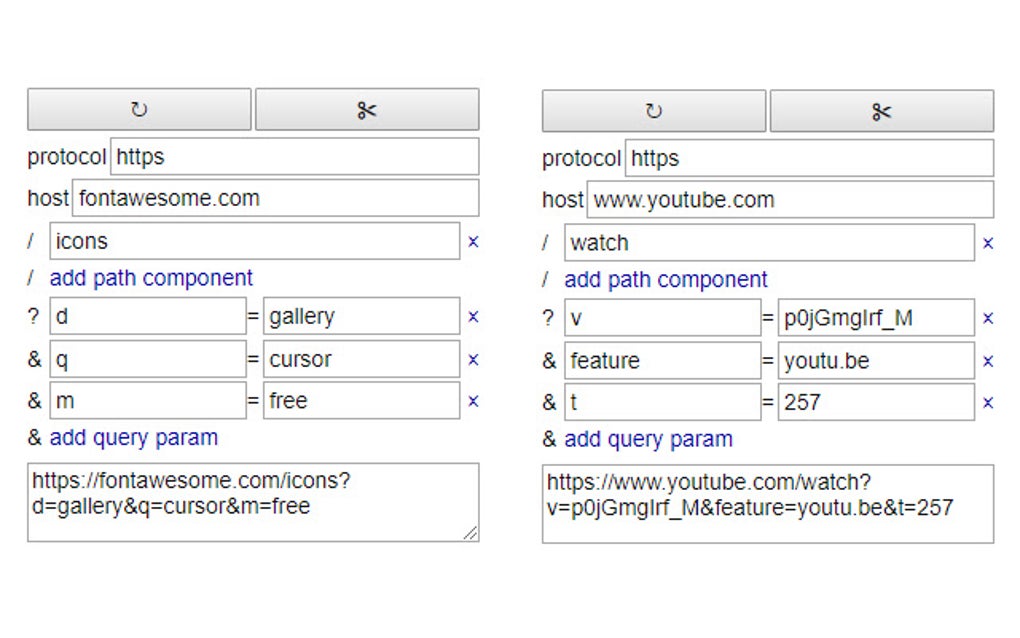
Task: Delete the "watch" path component
Action: 987,242
